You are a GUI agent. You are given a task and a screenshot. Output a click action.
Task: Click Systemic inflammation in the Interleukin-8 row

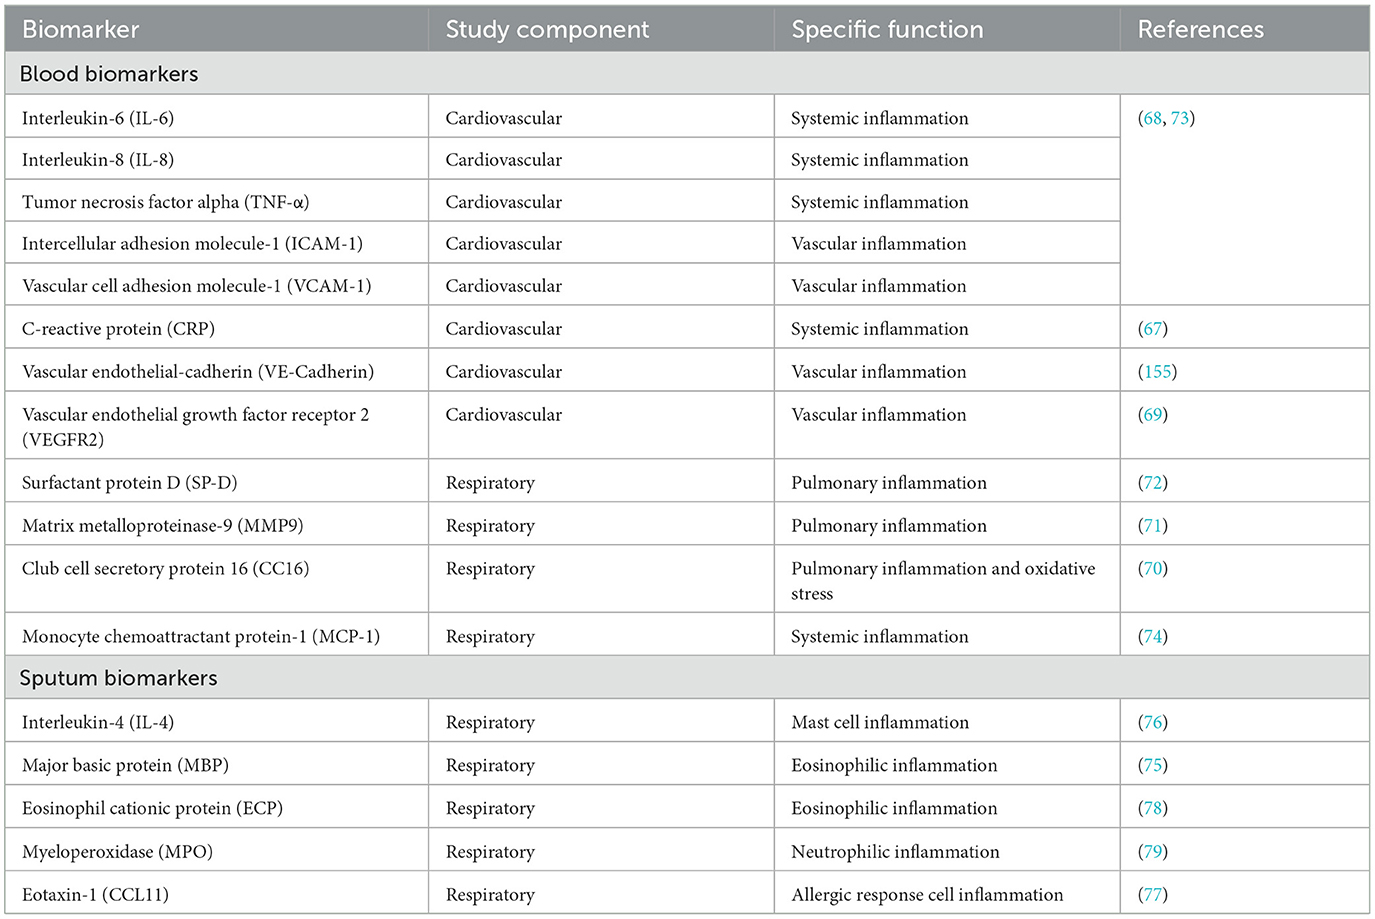(x=880, y=160)
